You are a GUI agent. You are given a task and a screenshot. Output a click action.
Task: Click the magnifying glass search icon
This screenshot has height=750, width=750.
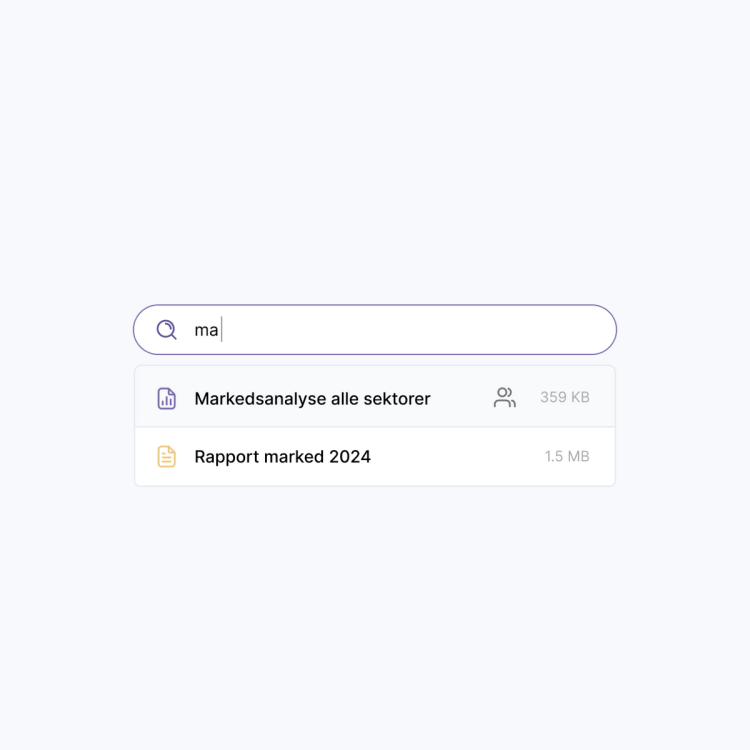click(166, 329)
